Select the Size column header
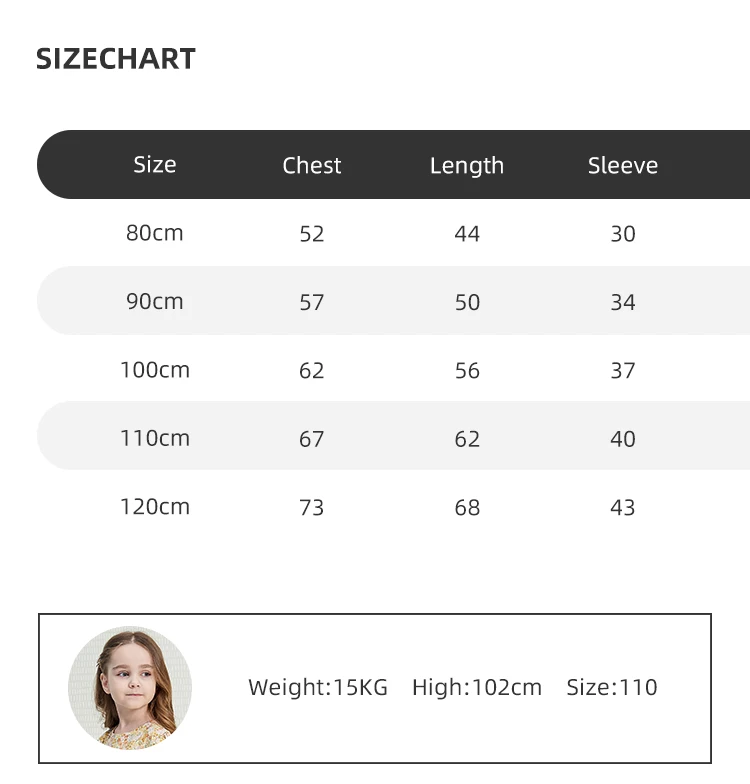The image size is (750, 784). (155, 165)
